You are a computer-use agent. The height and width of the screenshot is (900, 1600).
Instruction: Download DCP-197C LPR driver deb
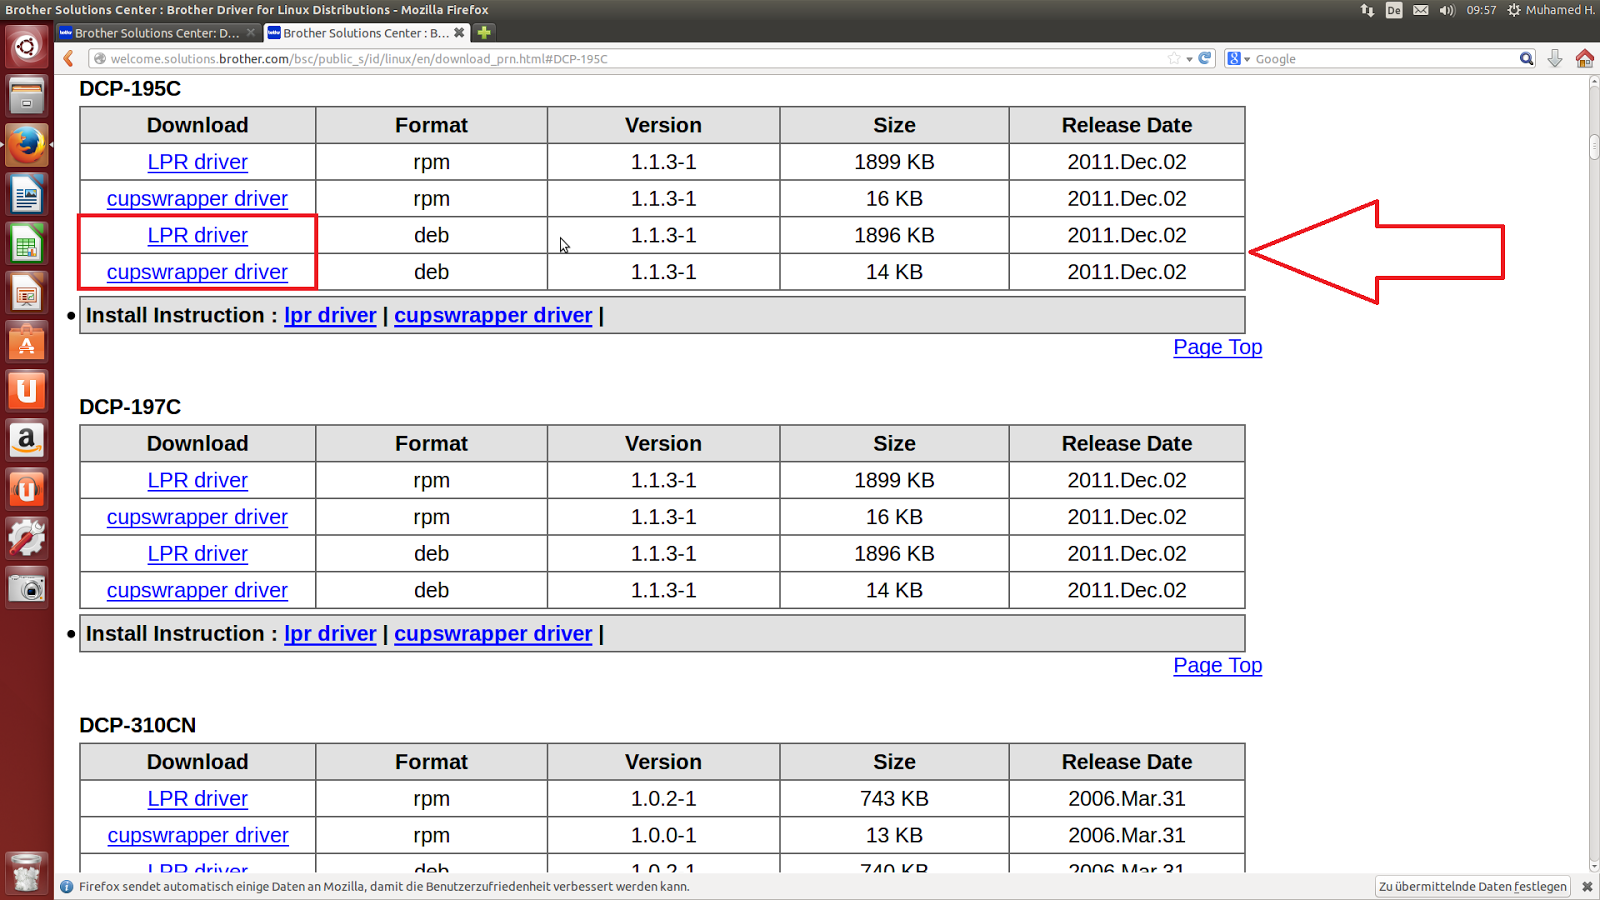click(x=198, y=554)
